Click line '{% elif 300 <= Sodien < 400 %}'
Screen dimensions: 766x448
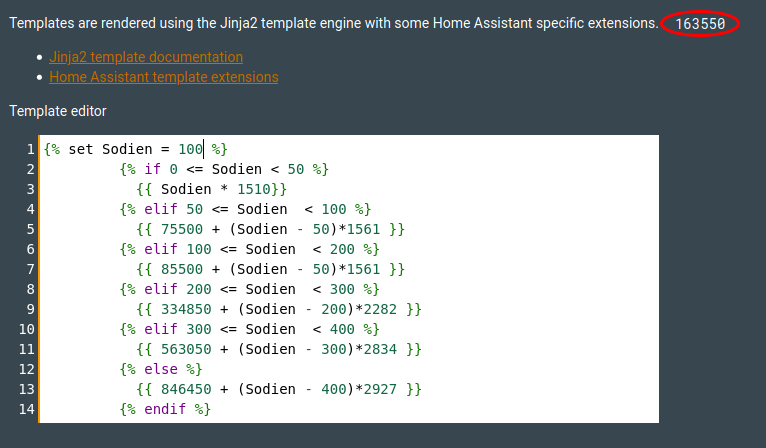click(x=250, y=329)
